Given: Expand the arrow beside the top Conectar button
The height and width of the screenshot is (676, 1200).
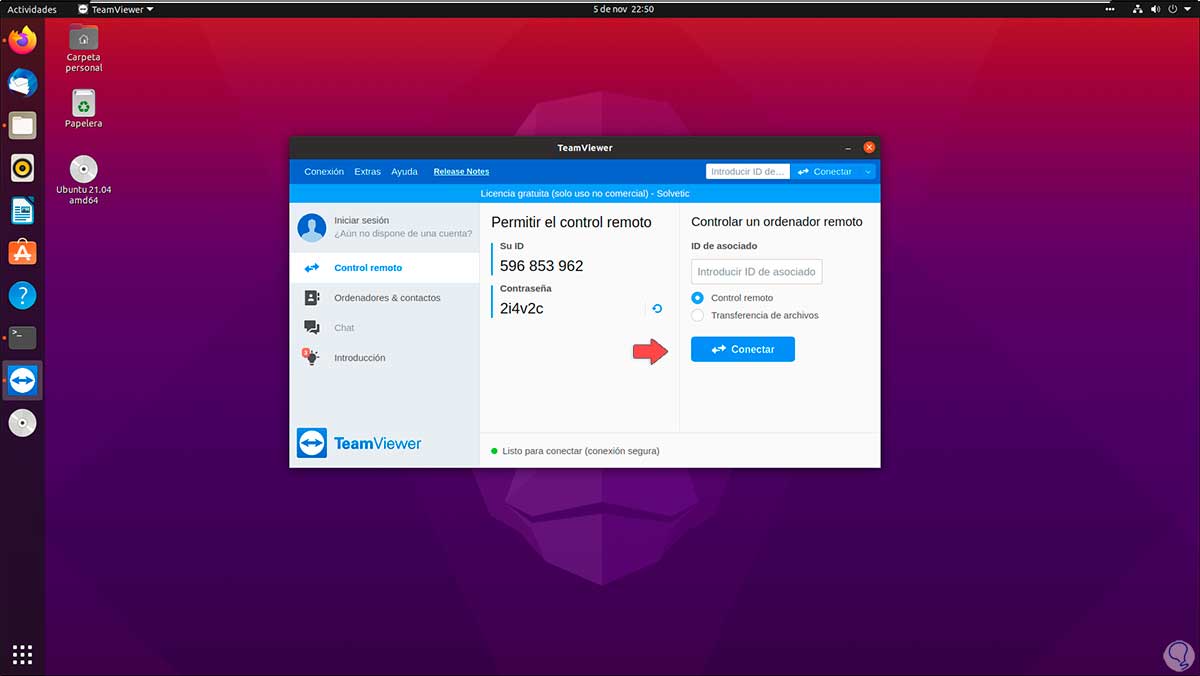Looking at the screenshot, I should 868,172.
